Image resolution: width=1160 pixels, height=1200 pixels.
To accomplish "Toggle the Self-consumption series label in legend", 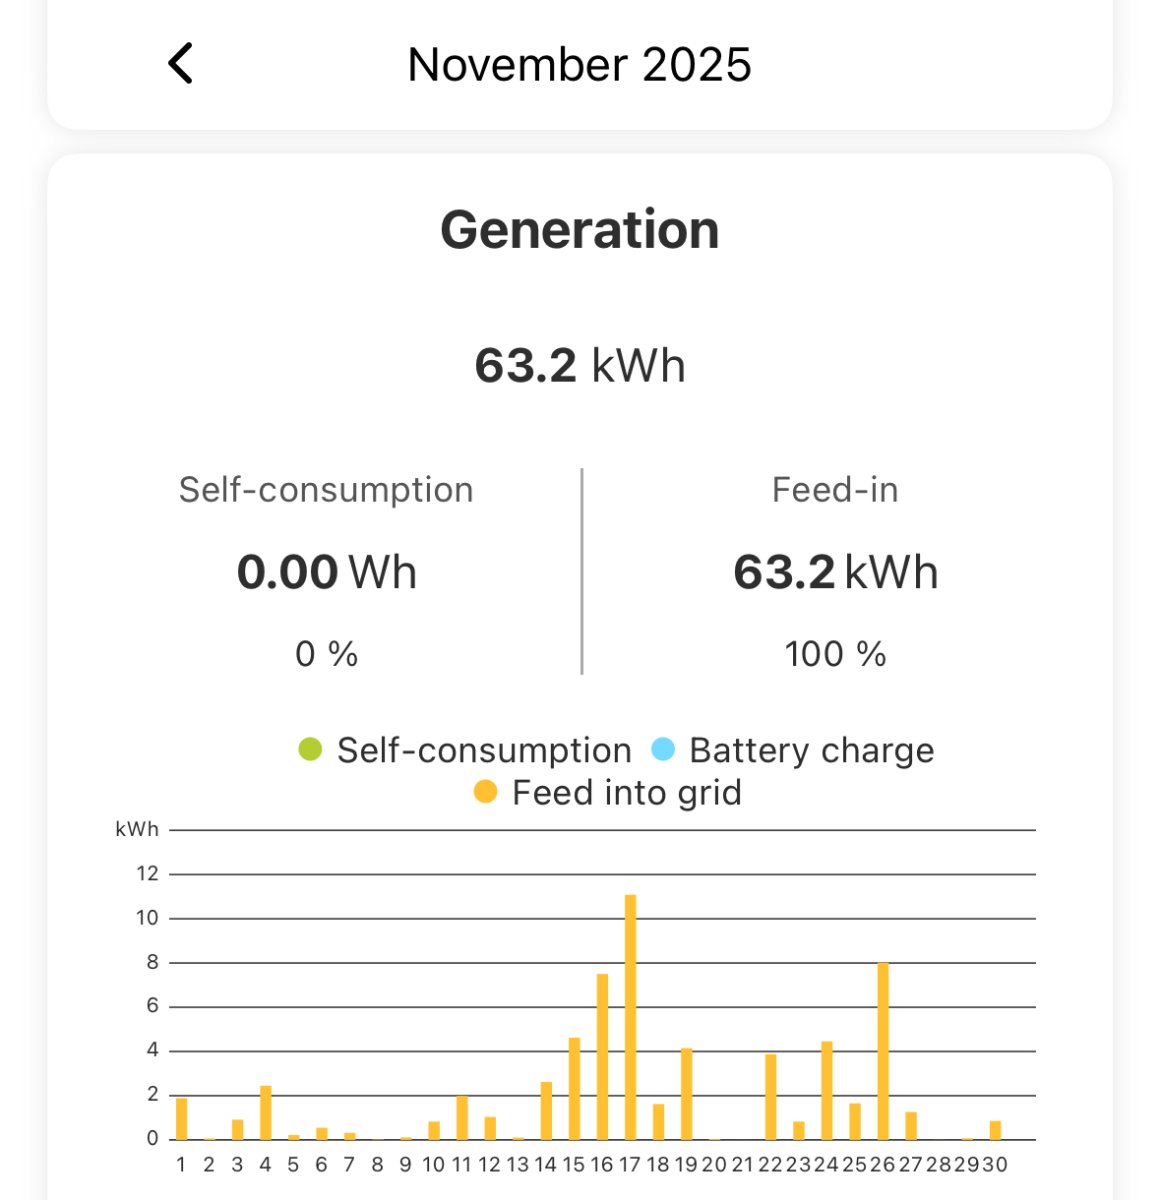I will tap(484, 750).
